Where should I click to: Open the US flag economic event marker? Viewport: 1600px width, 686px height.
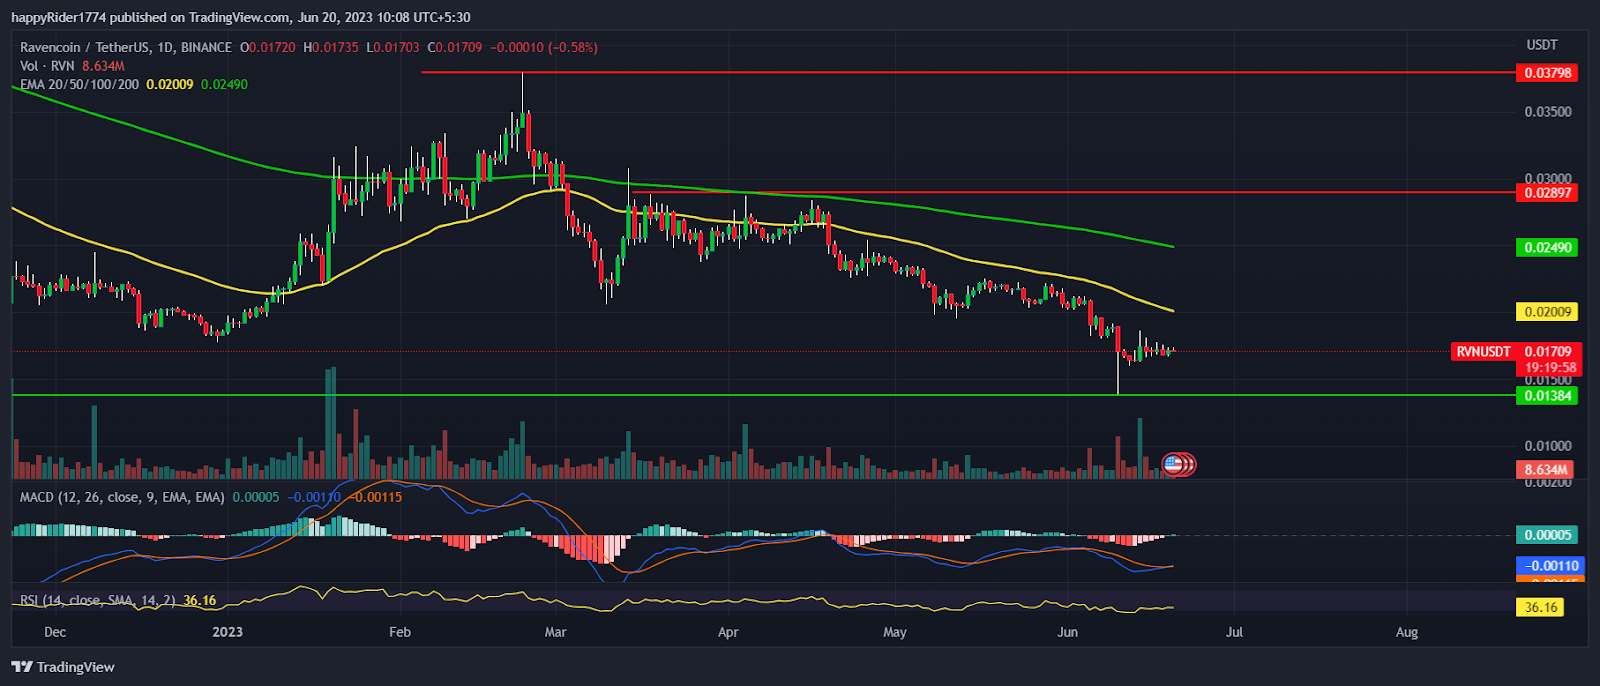[1172, 464]
